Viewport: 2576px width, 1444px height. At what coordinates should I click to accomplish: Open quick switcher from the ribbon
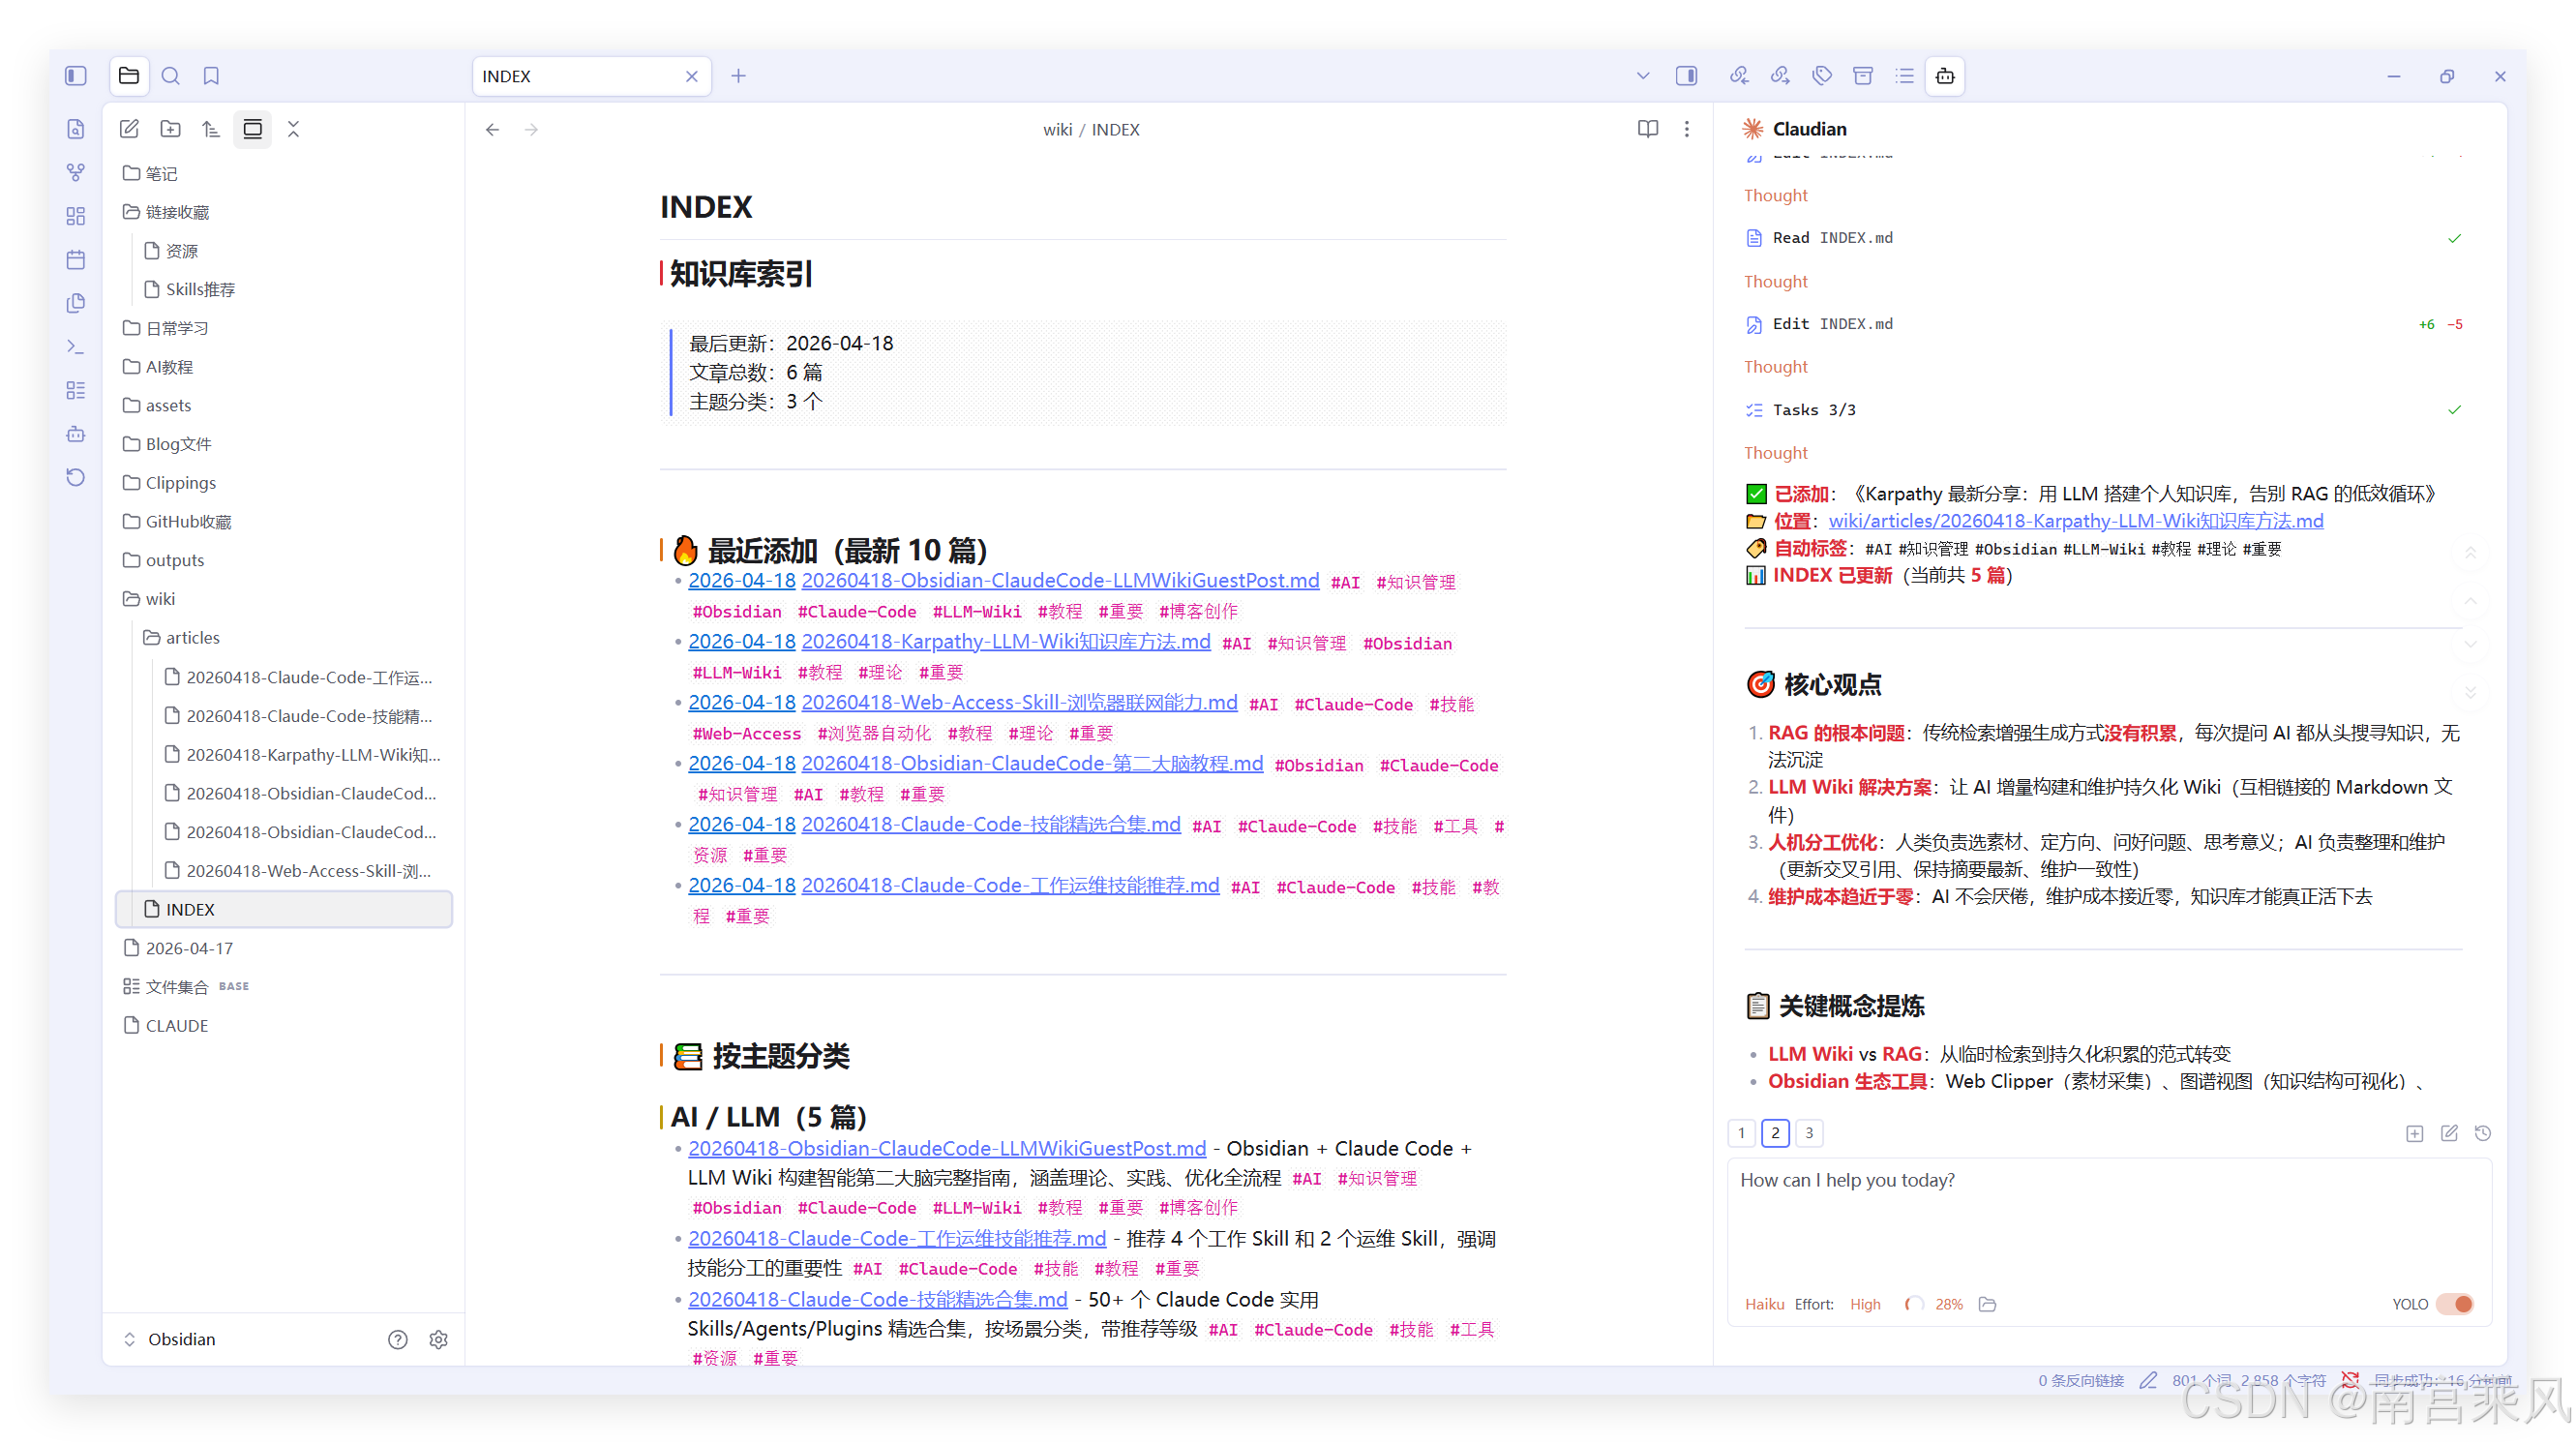click(x=76, y=129)
